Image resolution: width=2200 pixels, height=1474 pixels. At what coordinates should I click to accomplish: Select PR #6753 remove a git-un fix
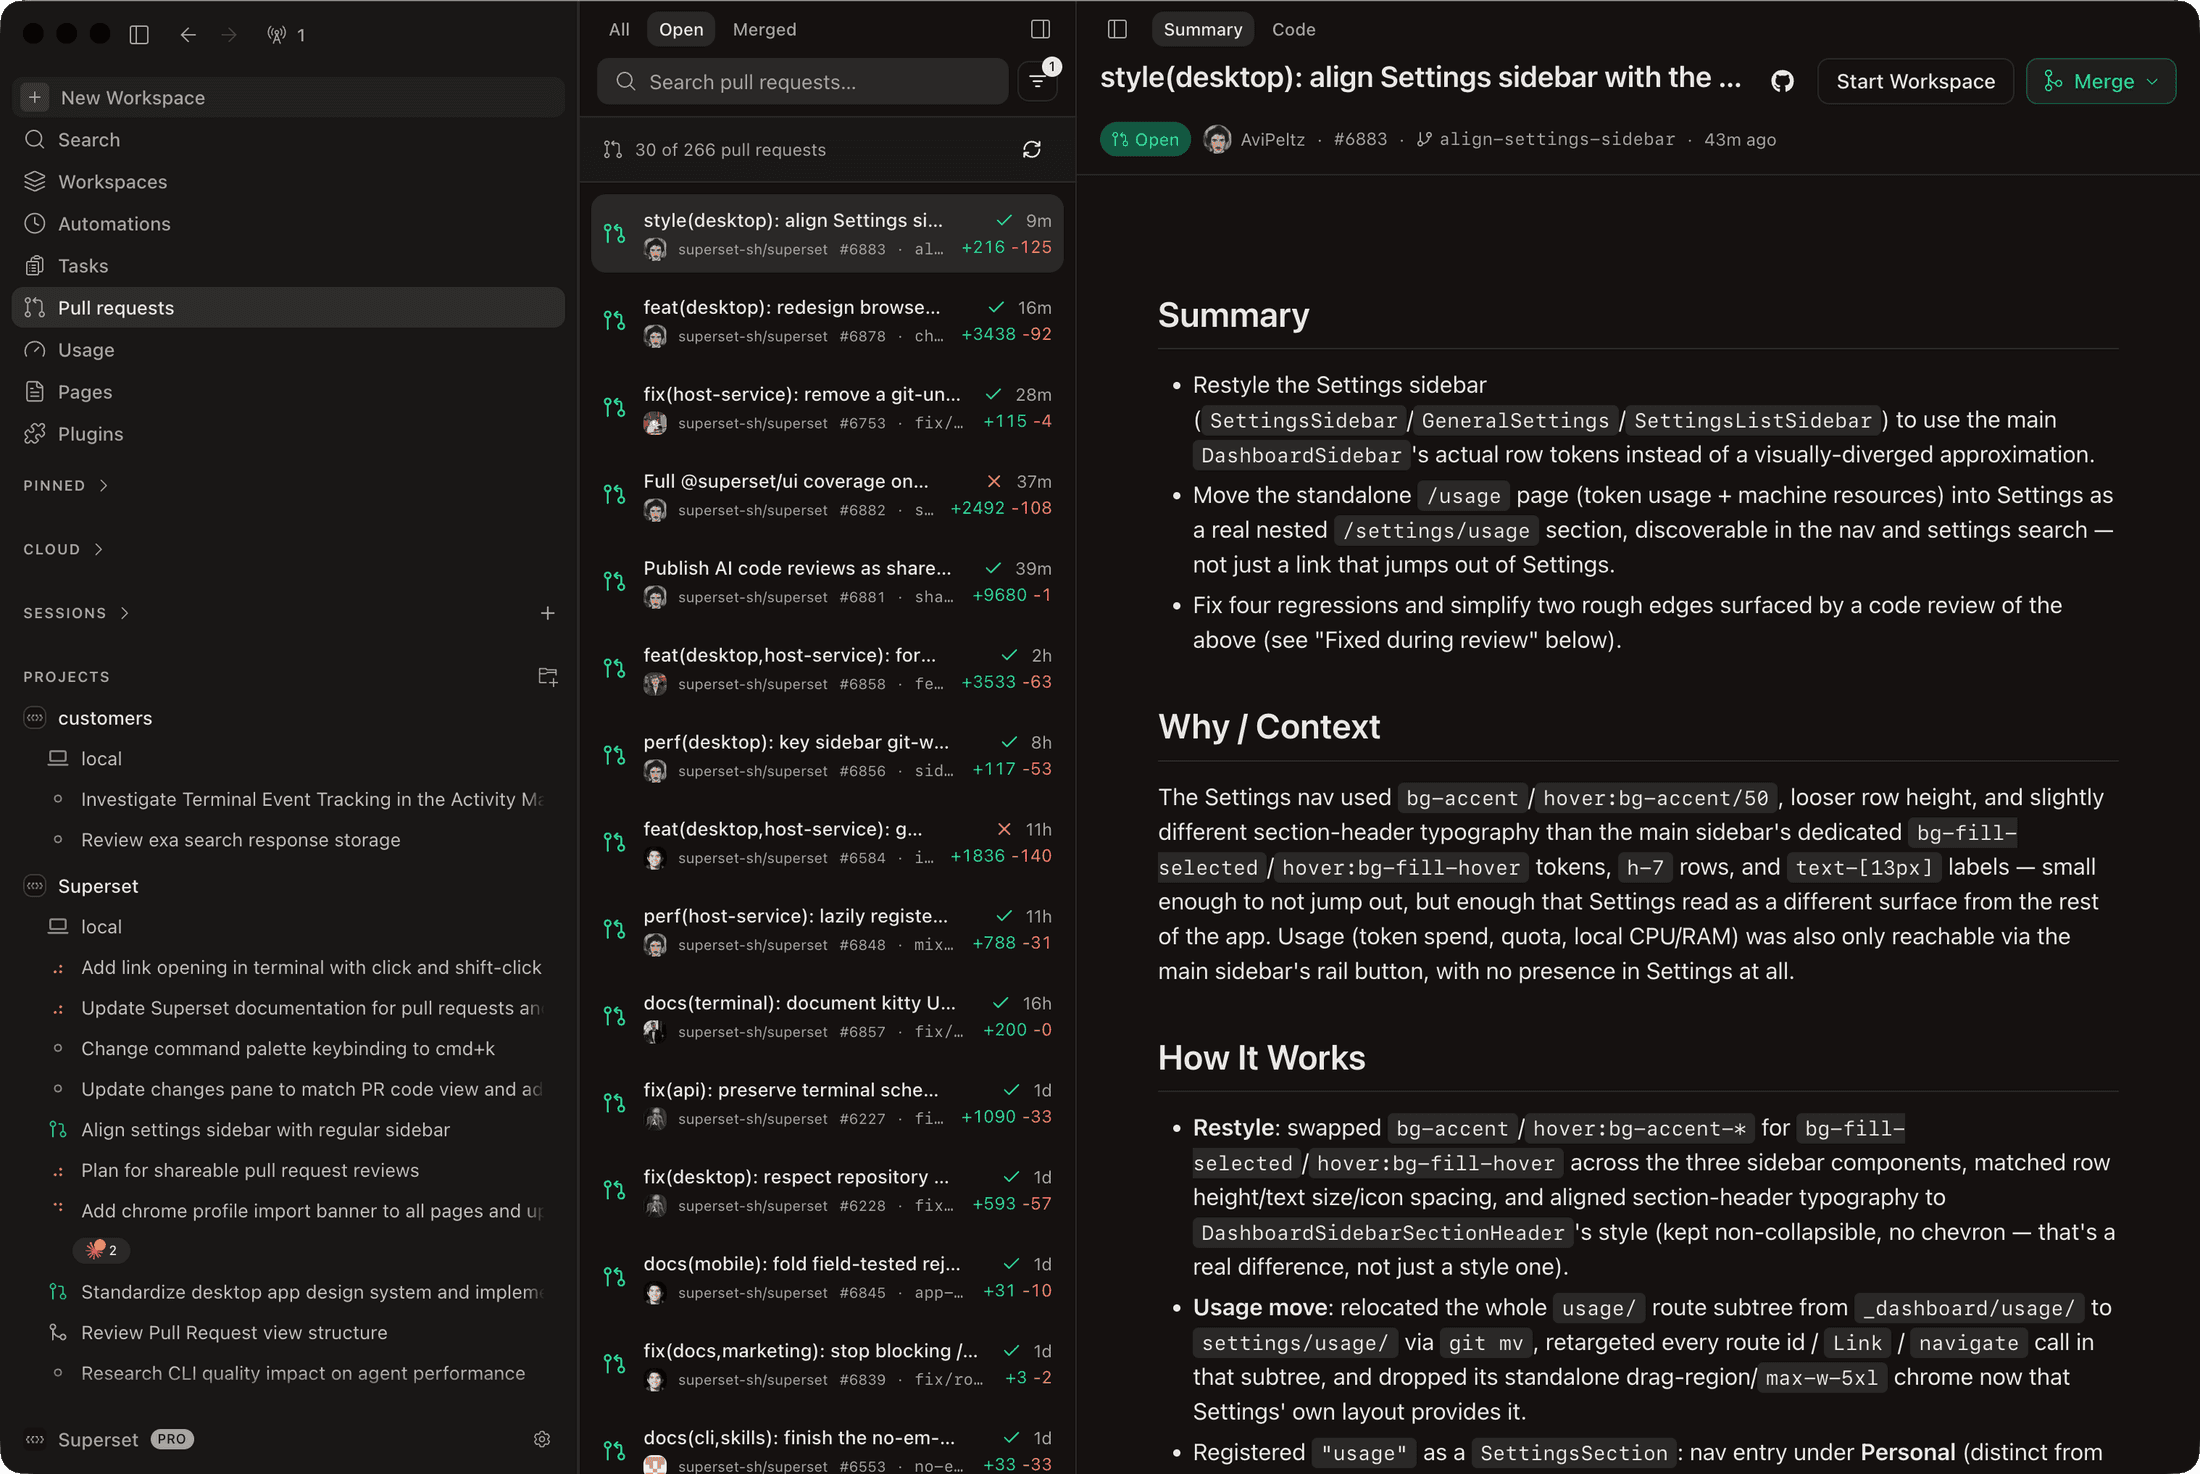coord(827,408)
